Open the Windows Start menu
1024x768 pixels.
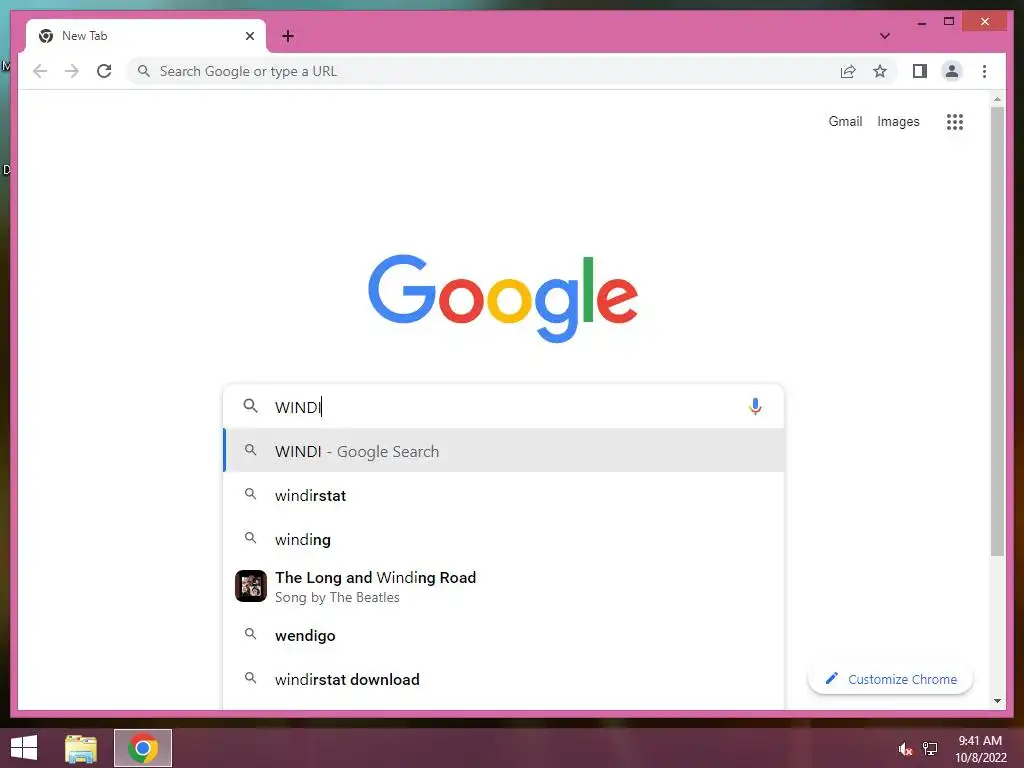pyautogui.click(x=24, y=748)
